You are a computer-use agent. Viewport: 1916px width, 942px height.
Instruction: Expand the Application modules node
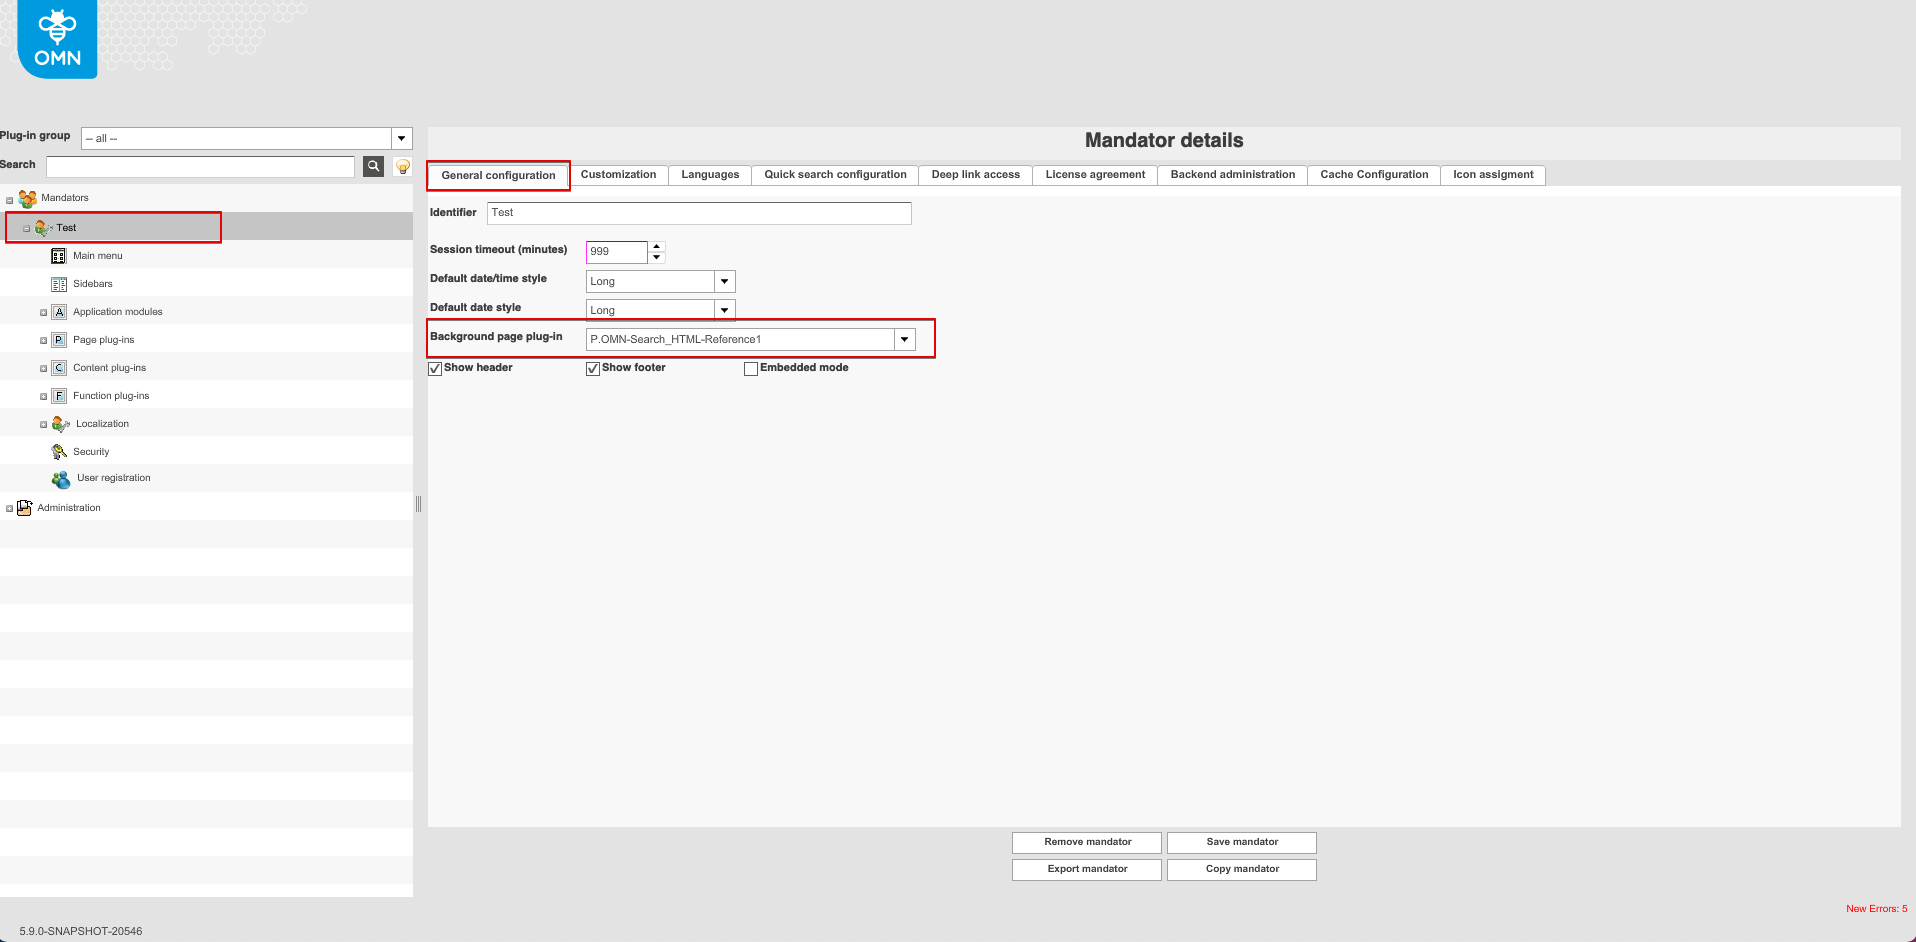click(43, 313)
